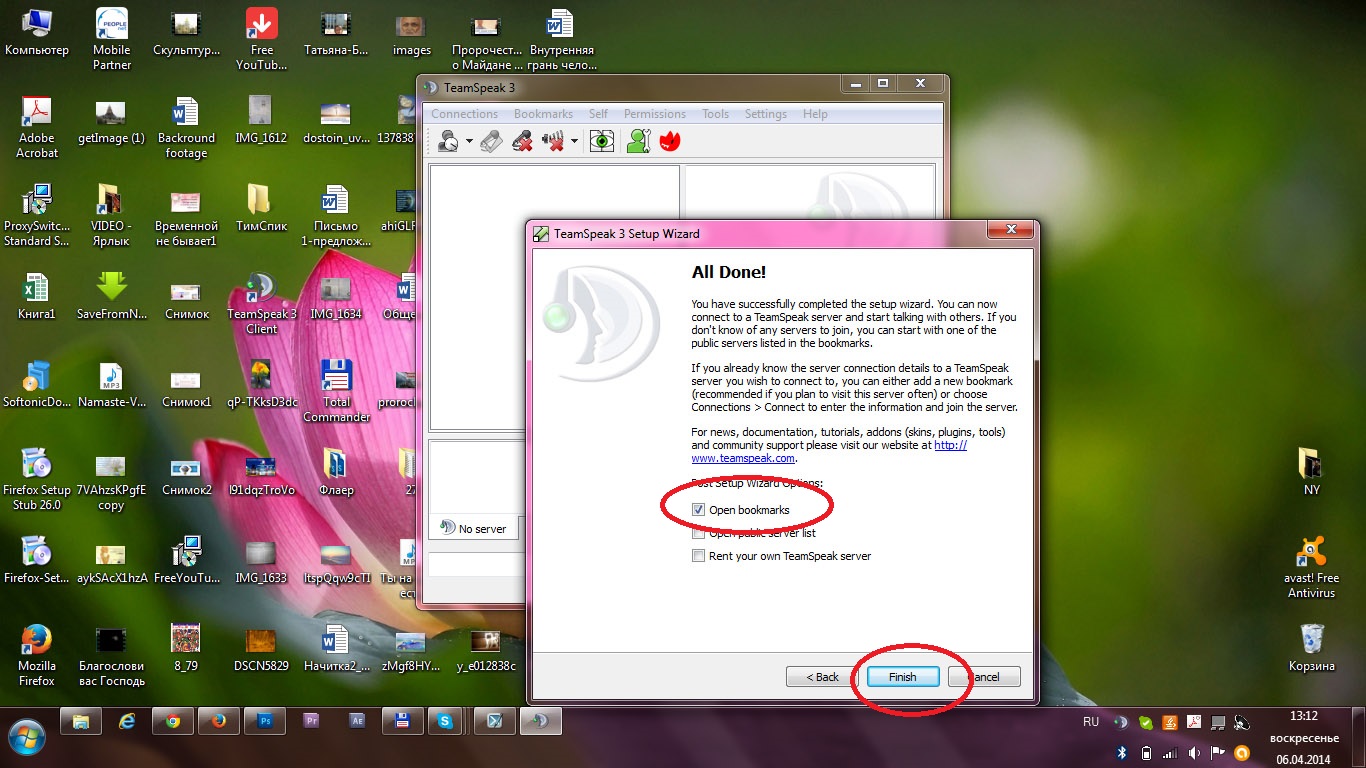
Task: Click the Backround footage Word document icon
Action: click(186, 127)
